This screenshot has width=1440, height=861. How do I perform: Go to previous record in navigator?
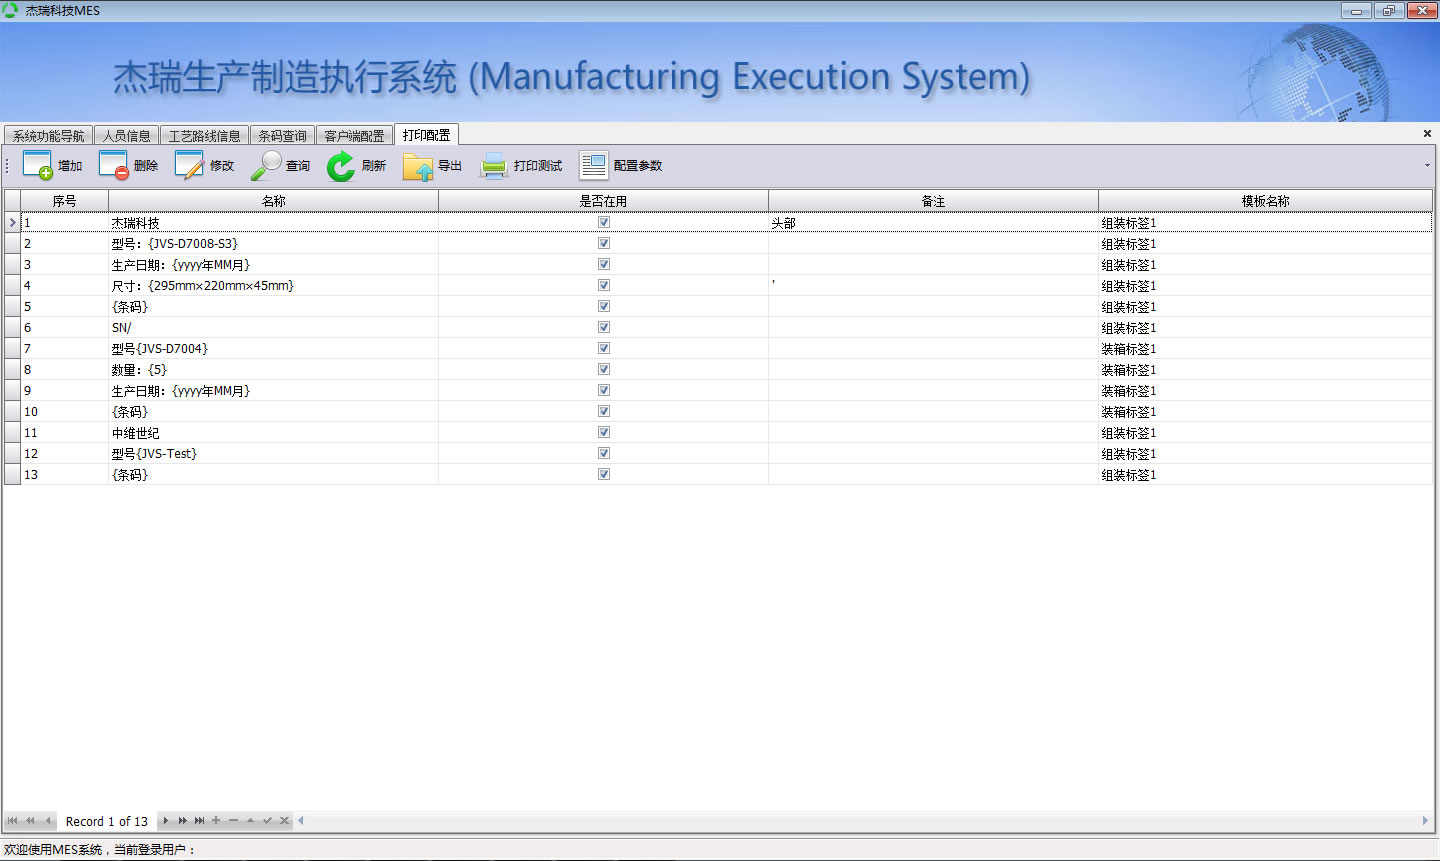click(48, 821)
